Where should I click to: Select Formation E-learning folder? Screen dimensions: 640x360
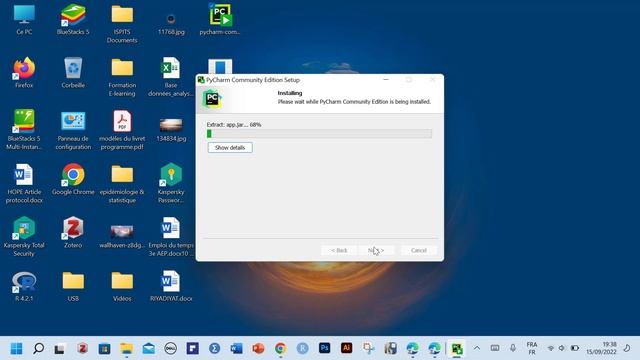coord(122,77)
